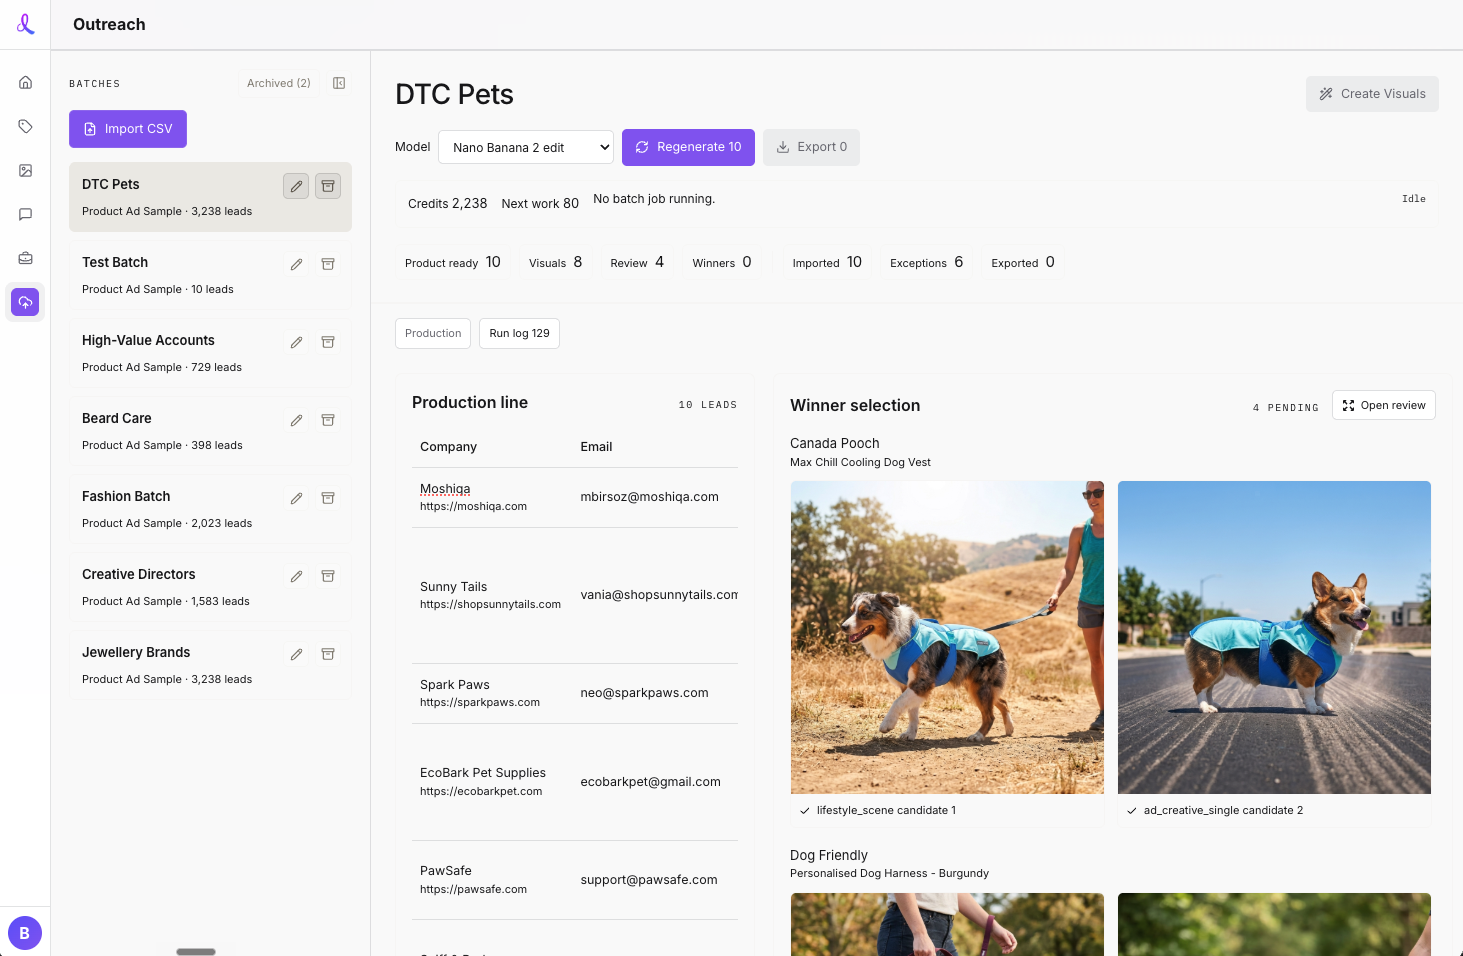Filter by Review 4
This screenshot has width=1463, height=956.
[637, 262]
